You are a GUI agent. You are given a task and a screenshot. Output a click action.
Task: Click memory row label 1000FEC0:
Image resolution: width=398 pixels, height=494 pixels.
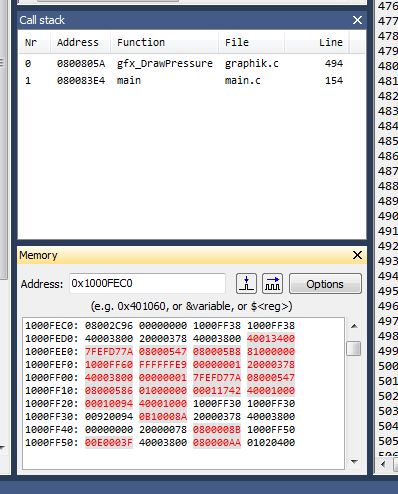pos(52,325)
